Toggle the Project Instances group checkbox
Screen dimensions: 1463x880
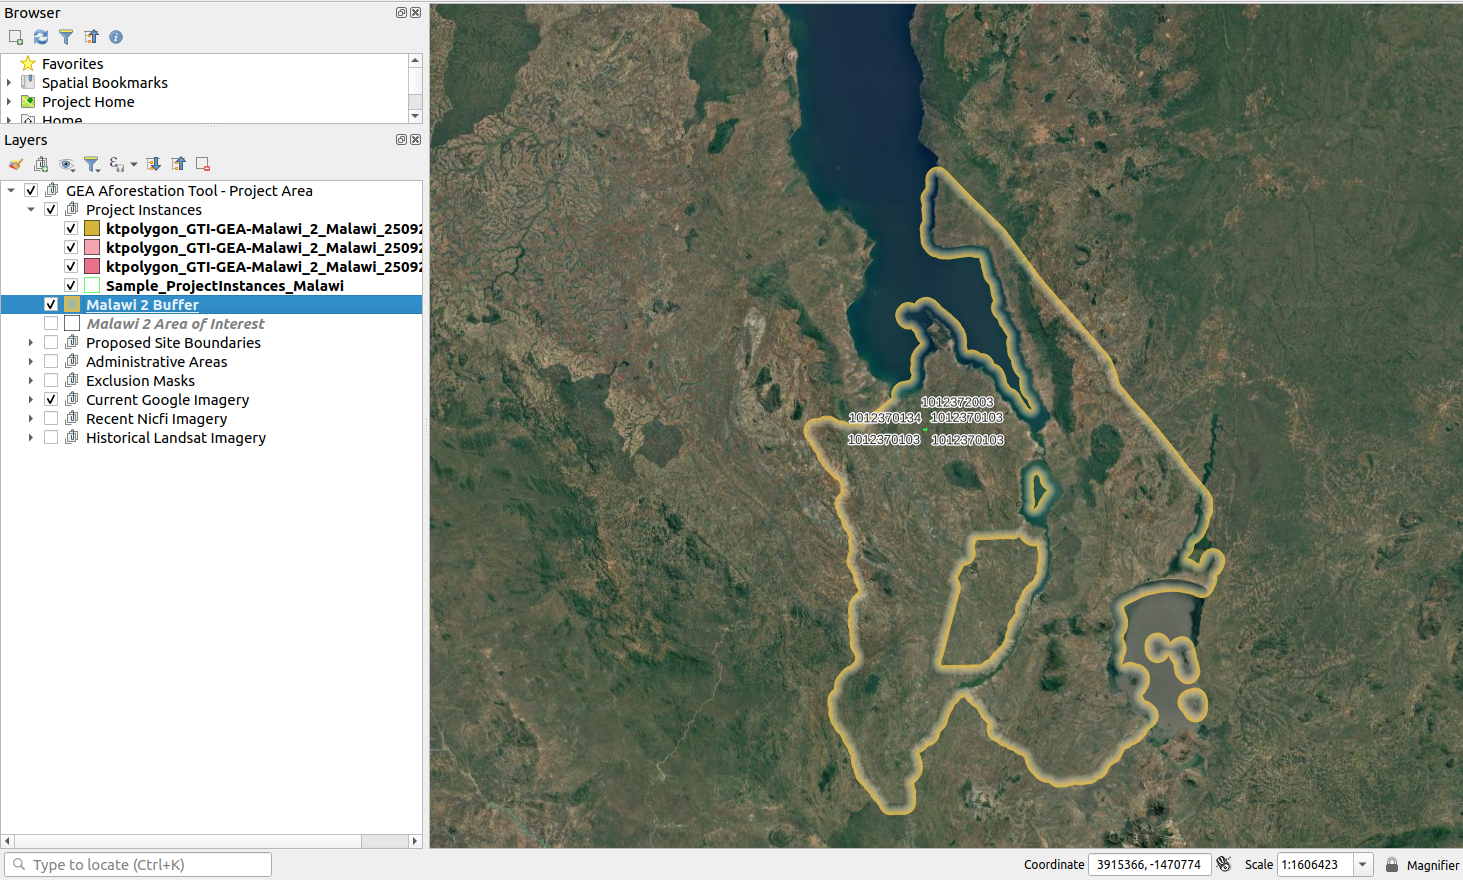click(51, 210)
